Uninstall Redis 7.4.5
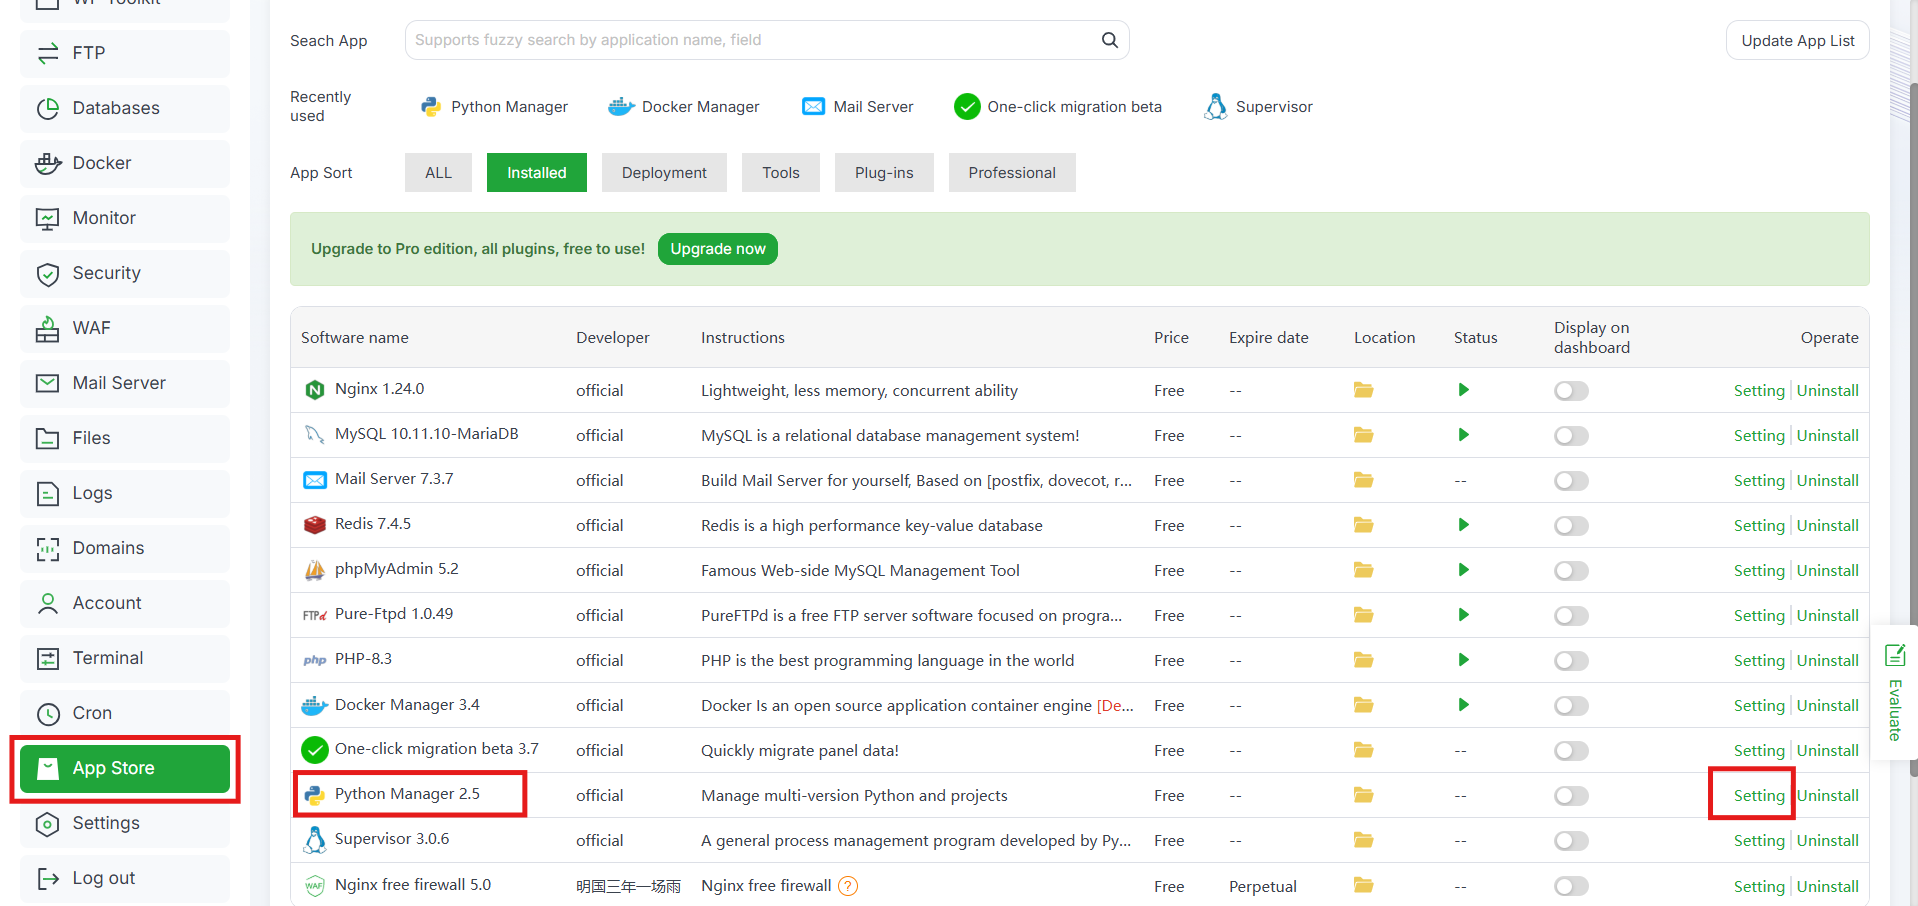 pos(1828,525)
